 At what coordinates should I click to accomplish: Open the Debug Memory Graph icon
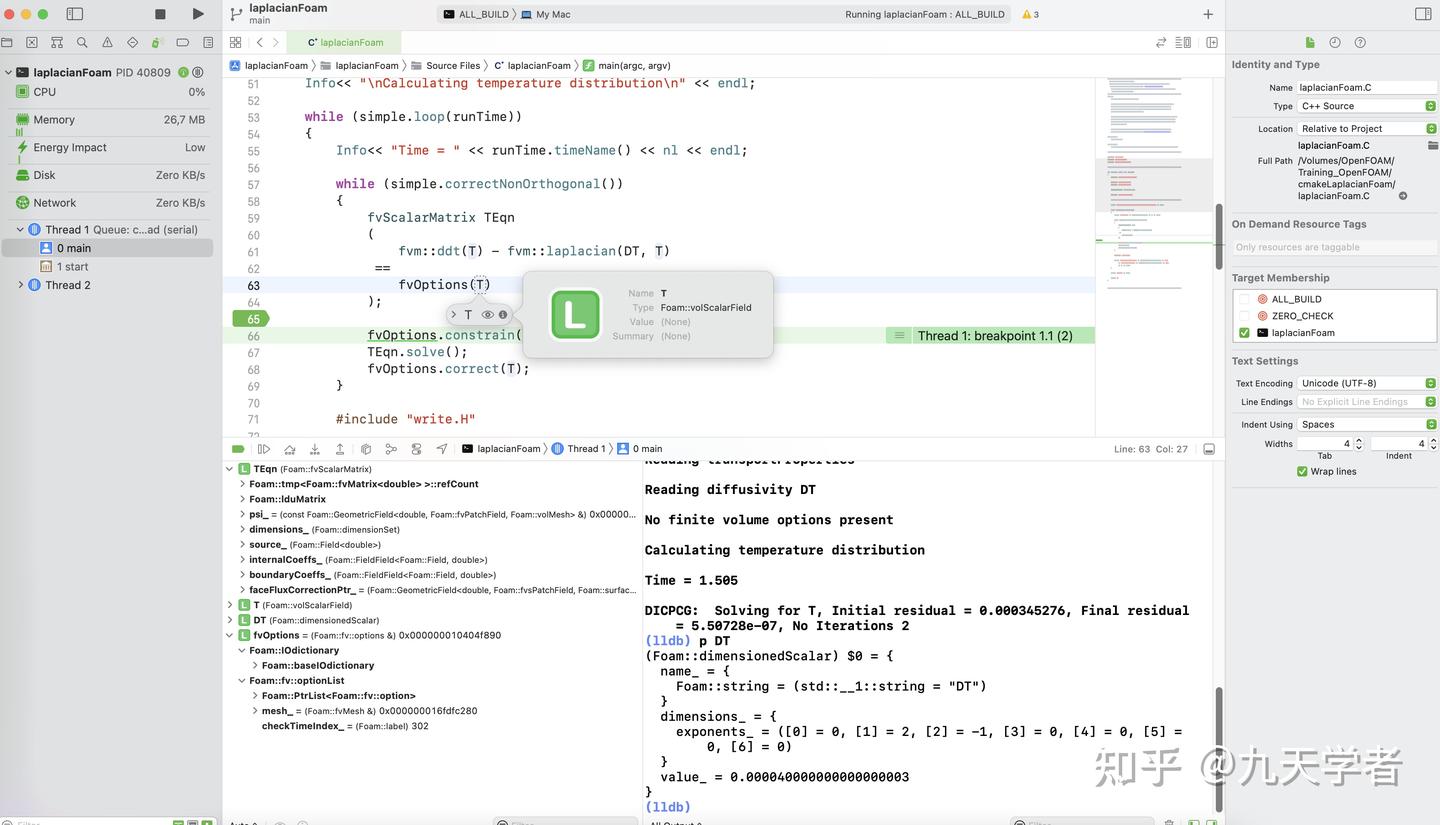tap(392, 449)
